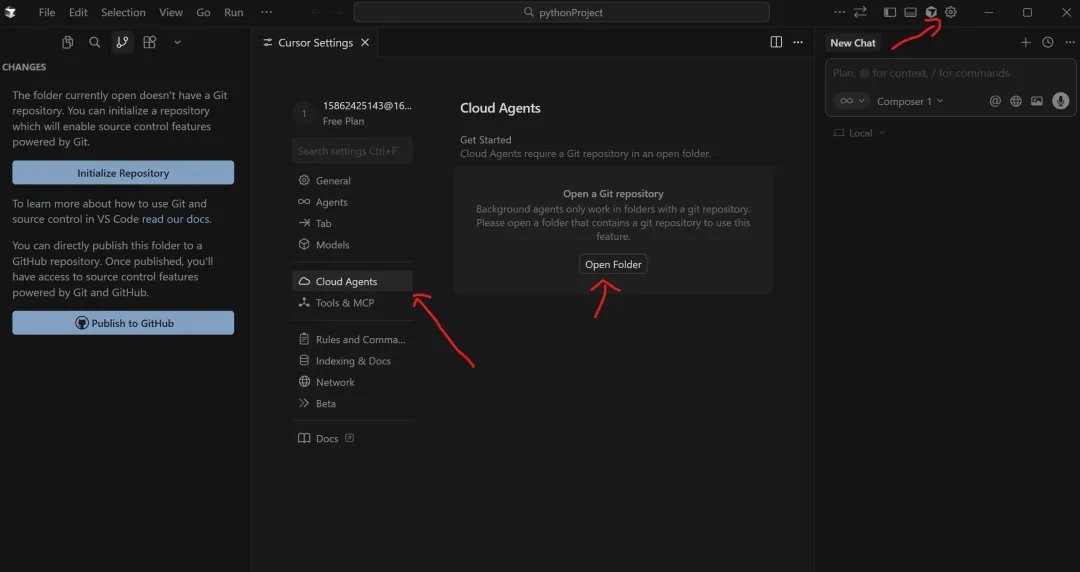
Task: Show chat history clock icon
Action: [1048, 42]
